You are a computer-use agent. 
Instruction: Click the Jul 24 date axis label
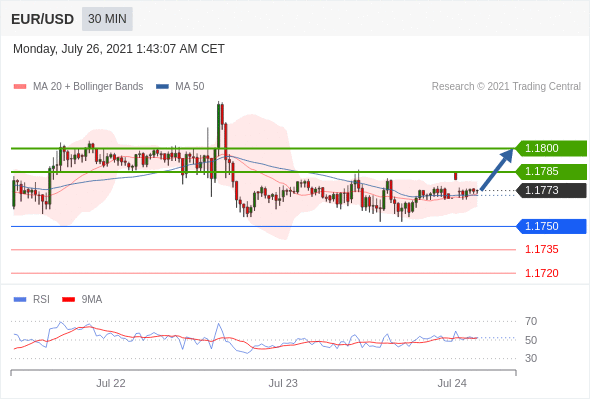click(452, 383)
